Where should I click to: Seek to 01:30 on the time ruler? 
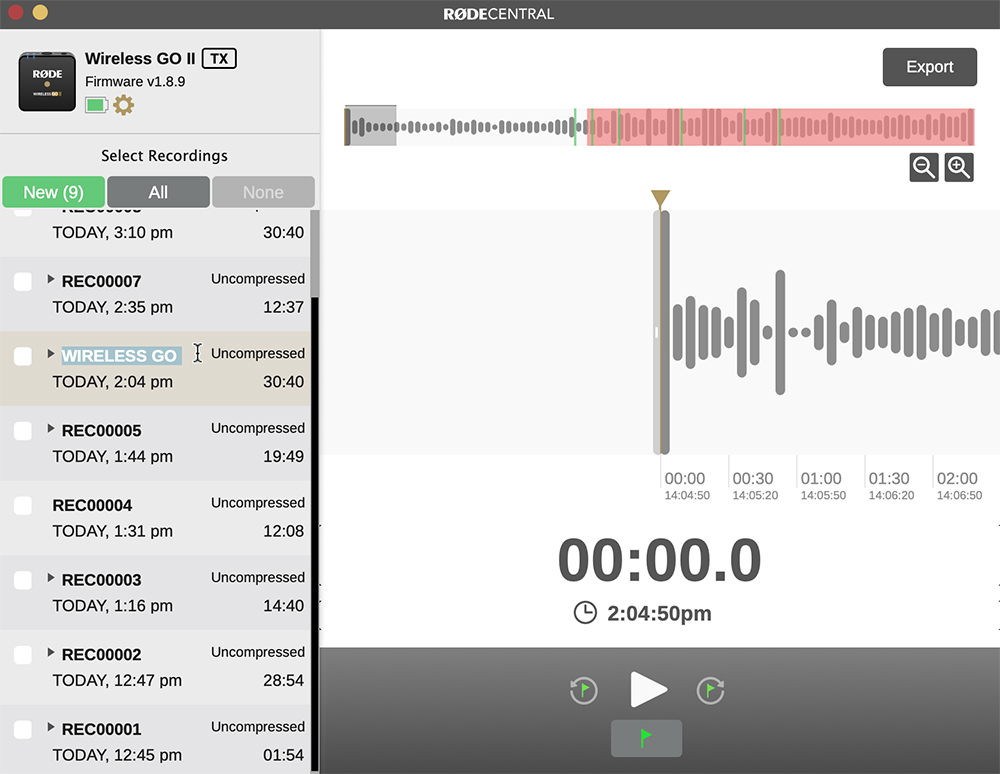pyautogui.click(x=889, y=479)
